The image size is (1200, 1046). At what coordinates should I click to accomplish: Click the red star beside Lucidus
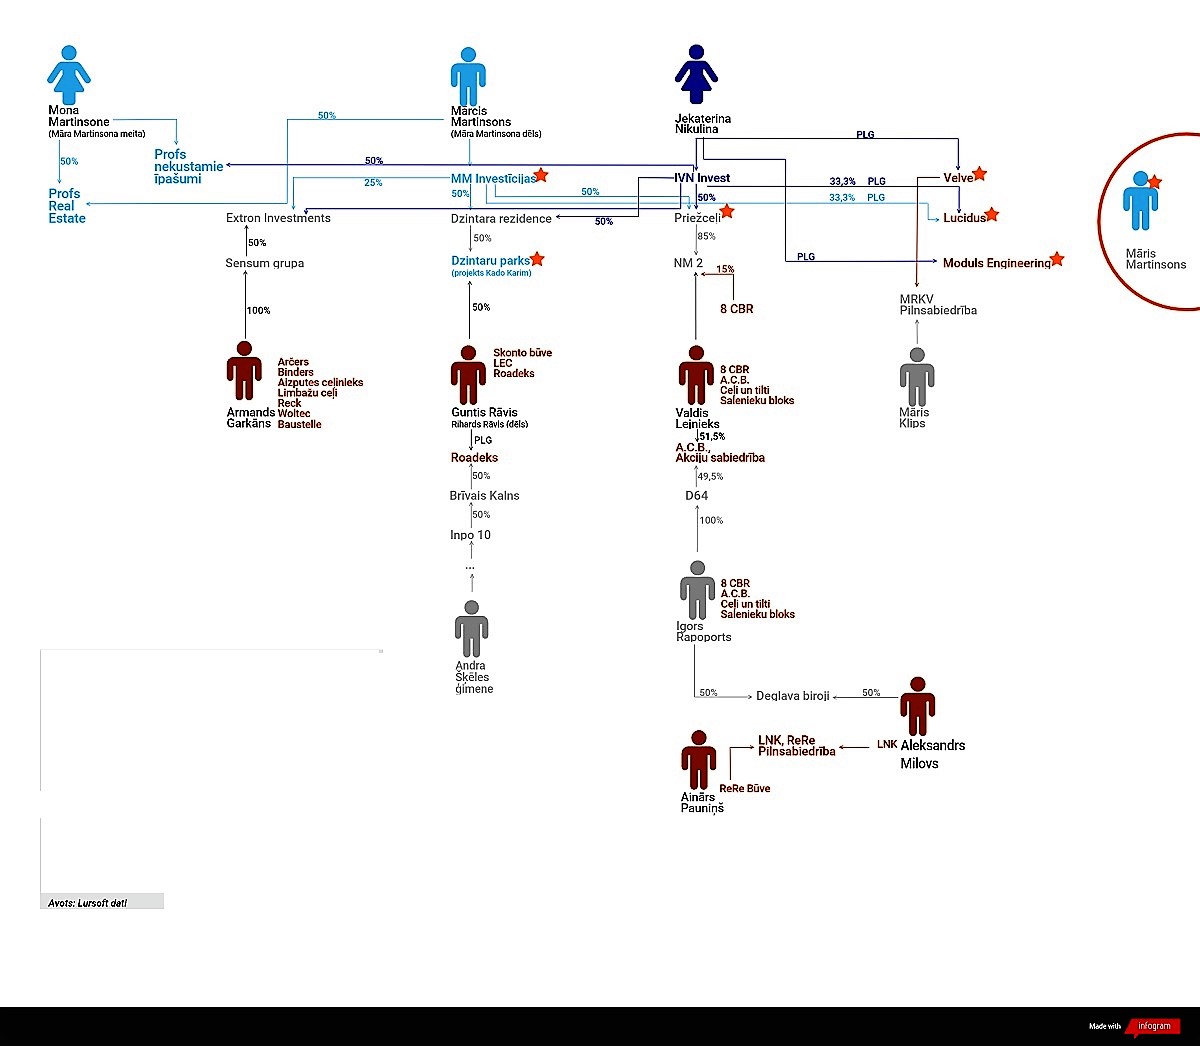click(x=992, y=214)
